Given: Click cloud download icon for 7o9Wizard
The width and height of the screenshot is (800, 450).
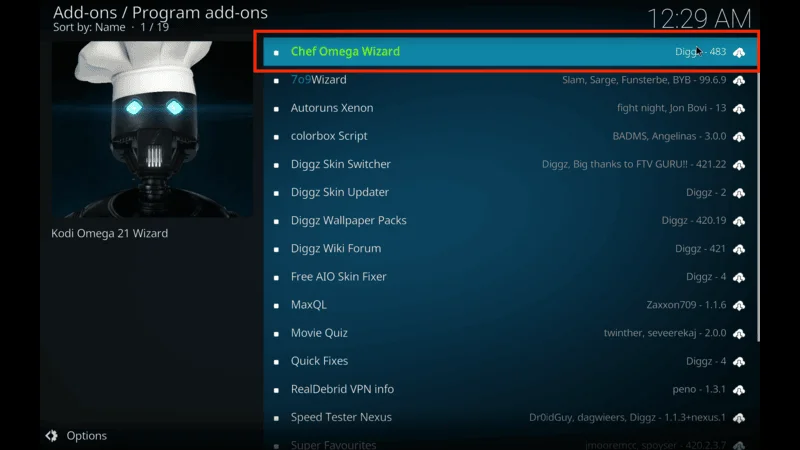Looking at the screenshot, I should [739, 80].
